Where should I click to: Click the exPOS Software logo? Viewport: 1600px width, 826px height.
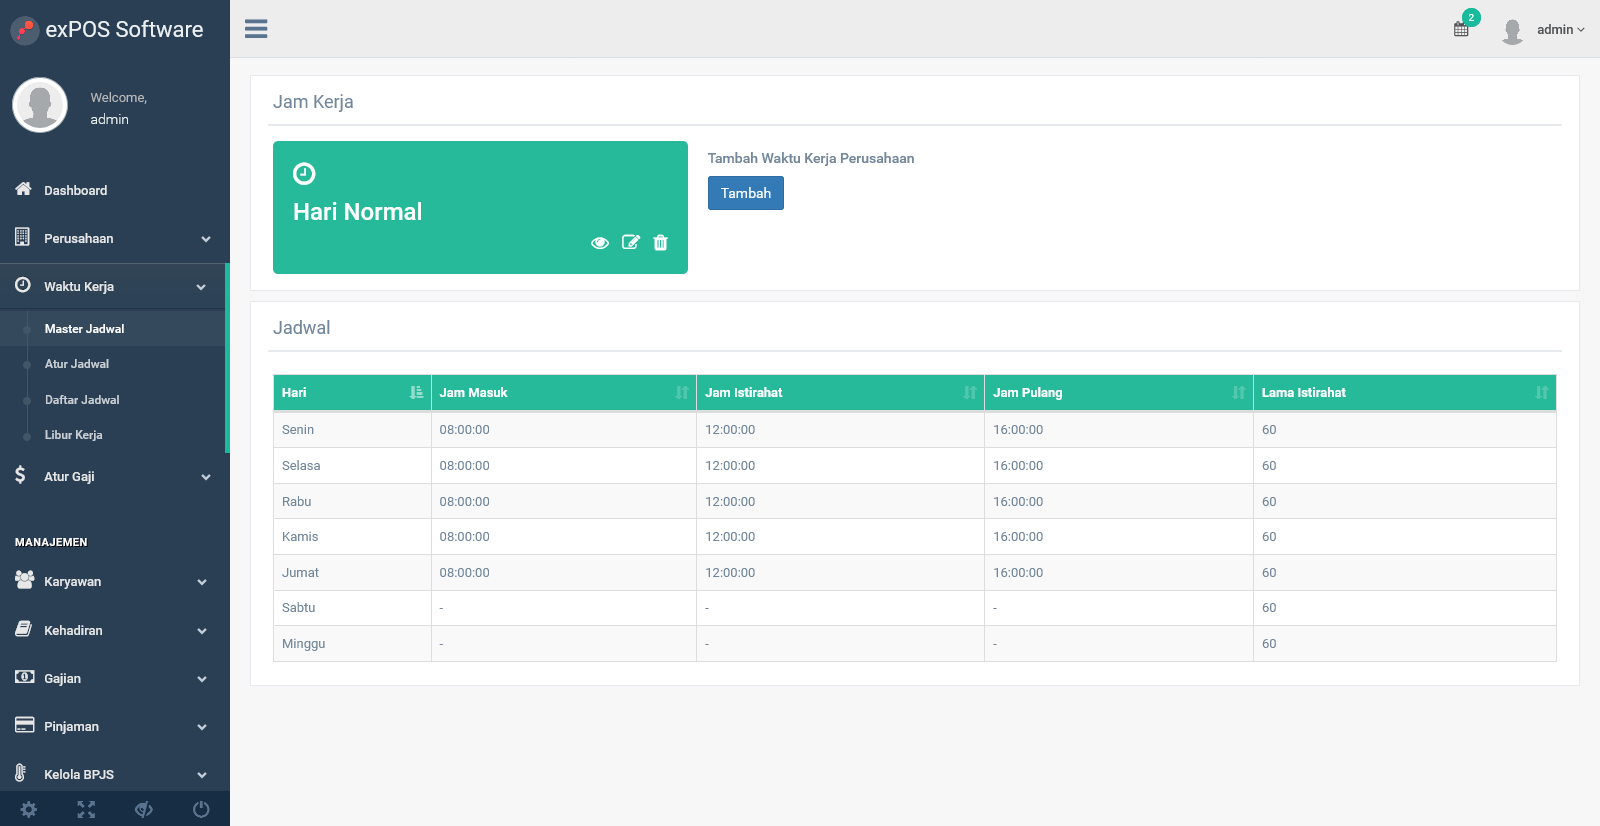click(x=107, y=30)
